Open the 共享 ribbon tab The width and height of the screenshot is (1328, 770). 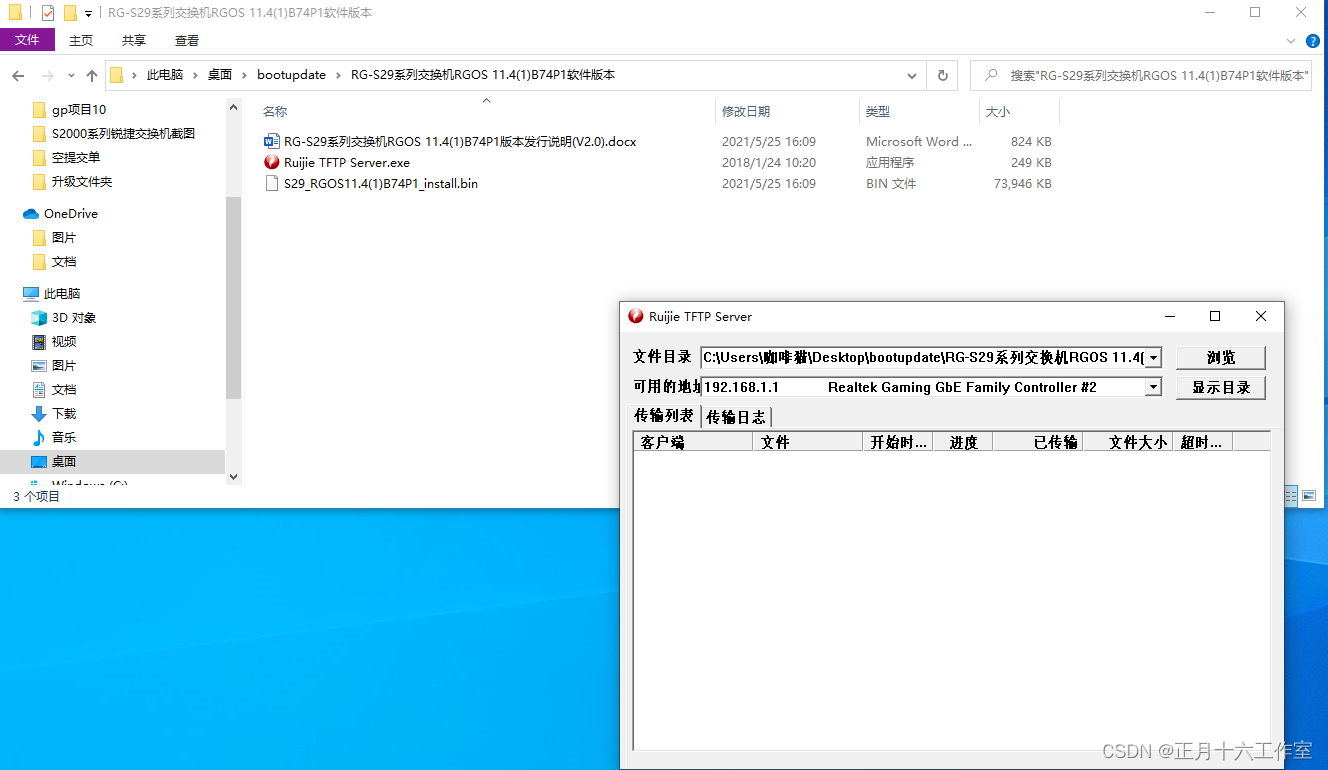[x=134, y=41]
